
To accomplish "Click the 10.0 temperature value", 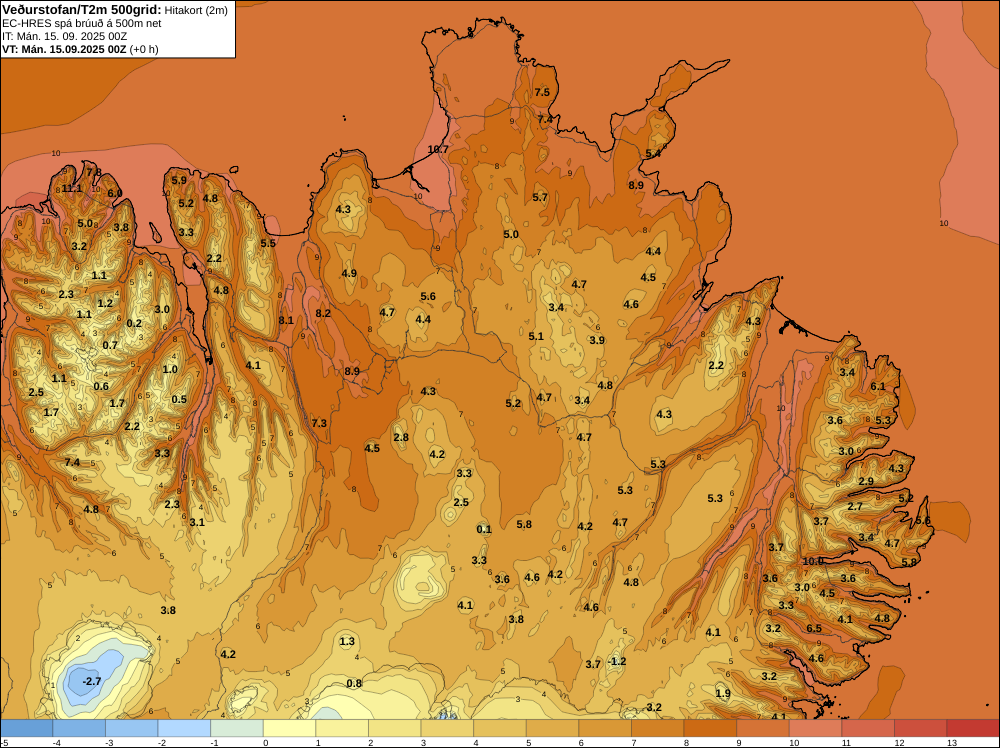I will (x=812, y=561).
